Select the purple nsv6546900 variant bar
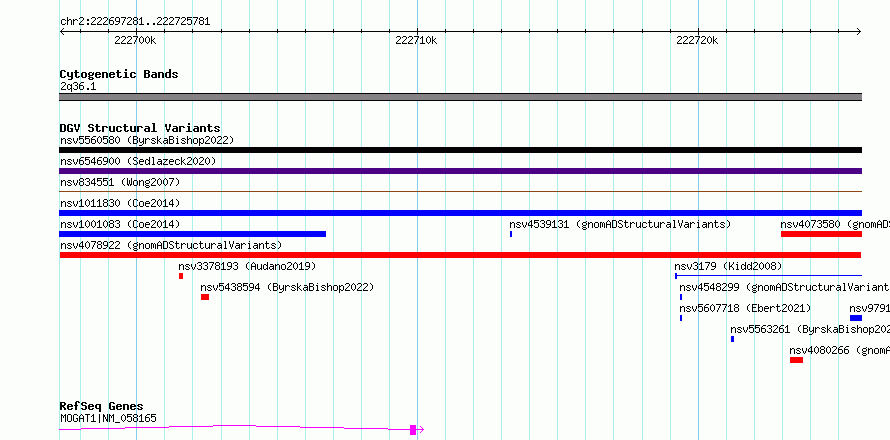The width and height of the screenshot is (890, 440). pos(460,171)
